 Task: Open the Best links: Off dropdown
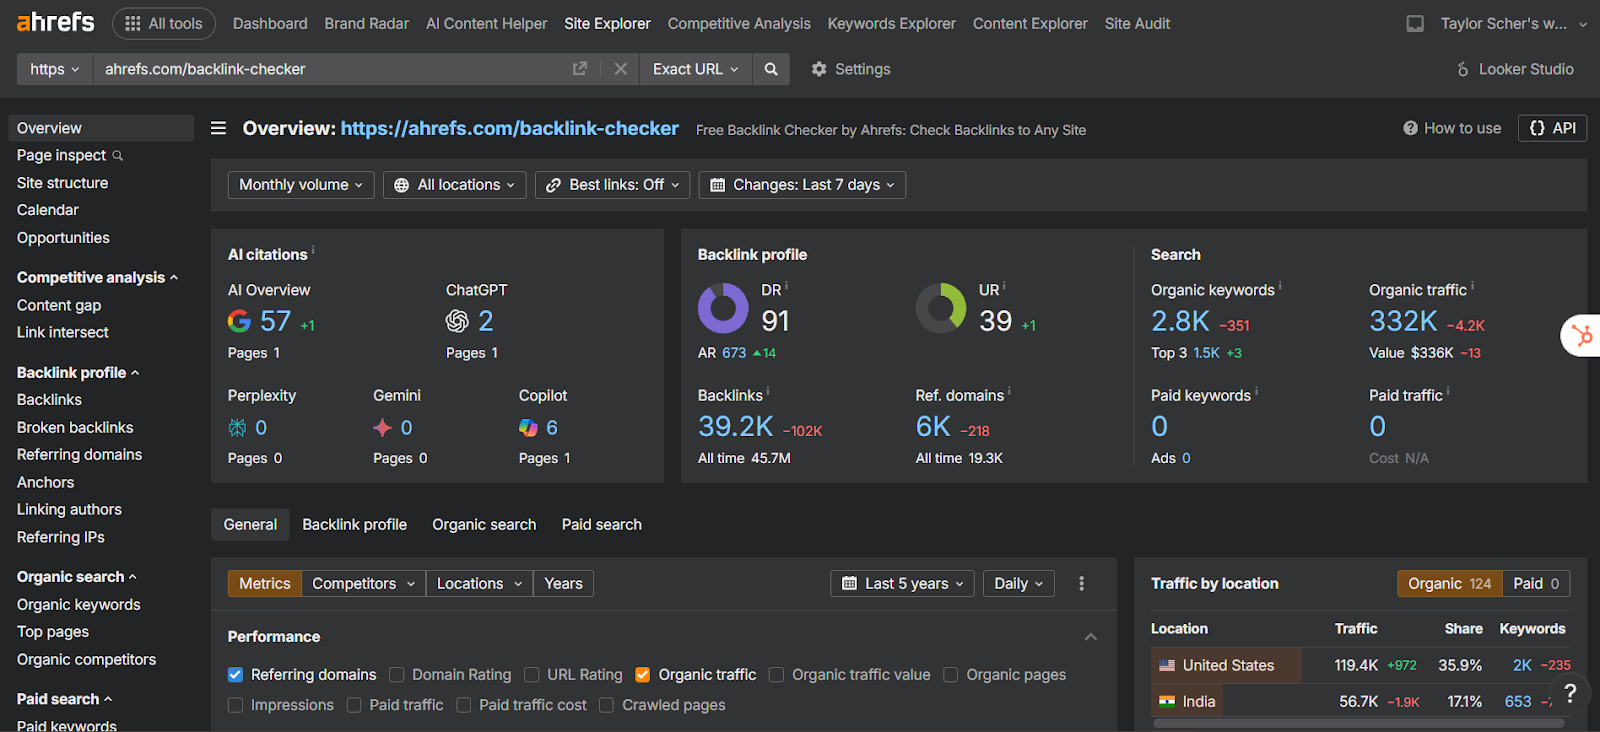(x=612, y=185)
